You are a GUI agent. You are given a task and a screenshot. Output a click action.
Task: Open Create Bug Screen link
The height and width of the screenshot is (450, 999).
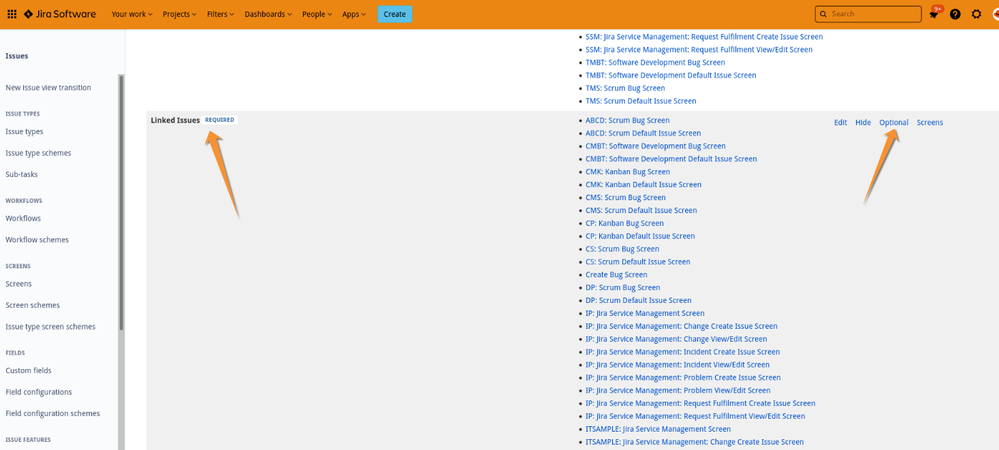(616, 275)
